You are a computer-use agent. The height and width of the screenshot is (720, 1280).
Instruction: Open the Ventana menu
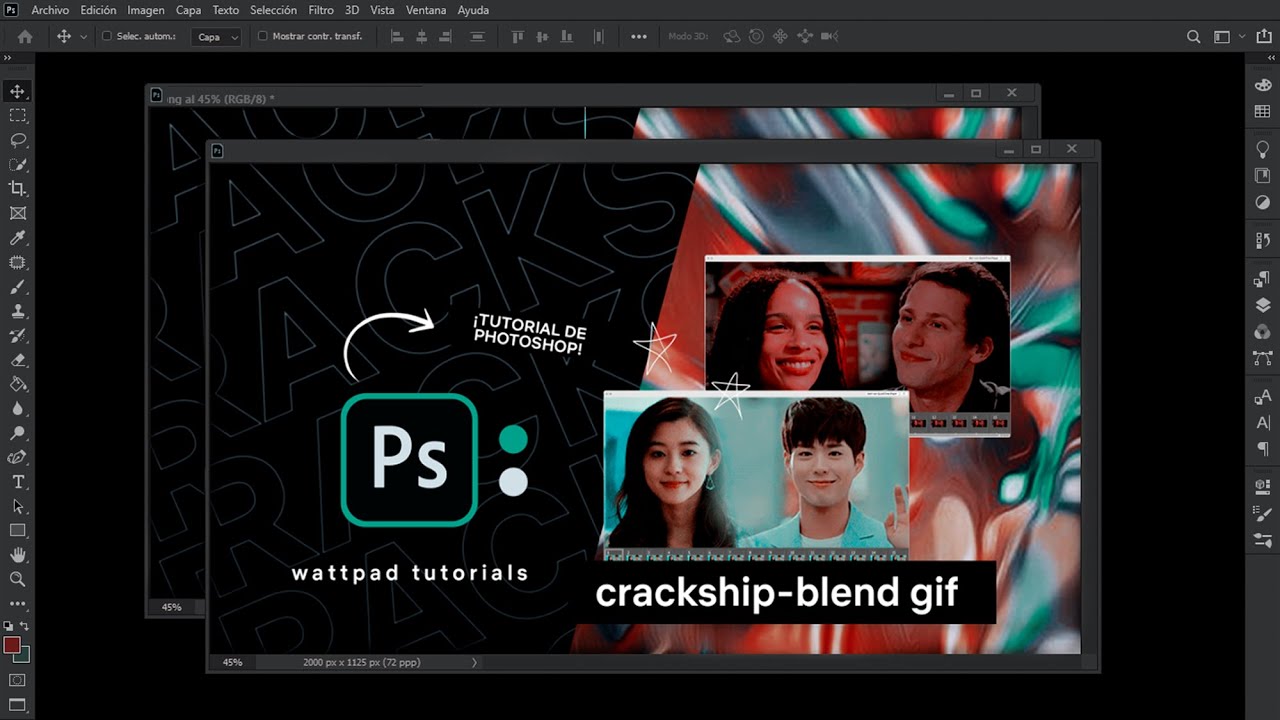point(426,10)
